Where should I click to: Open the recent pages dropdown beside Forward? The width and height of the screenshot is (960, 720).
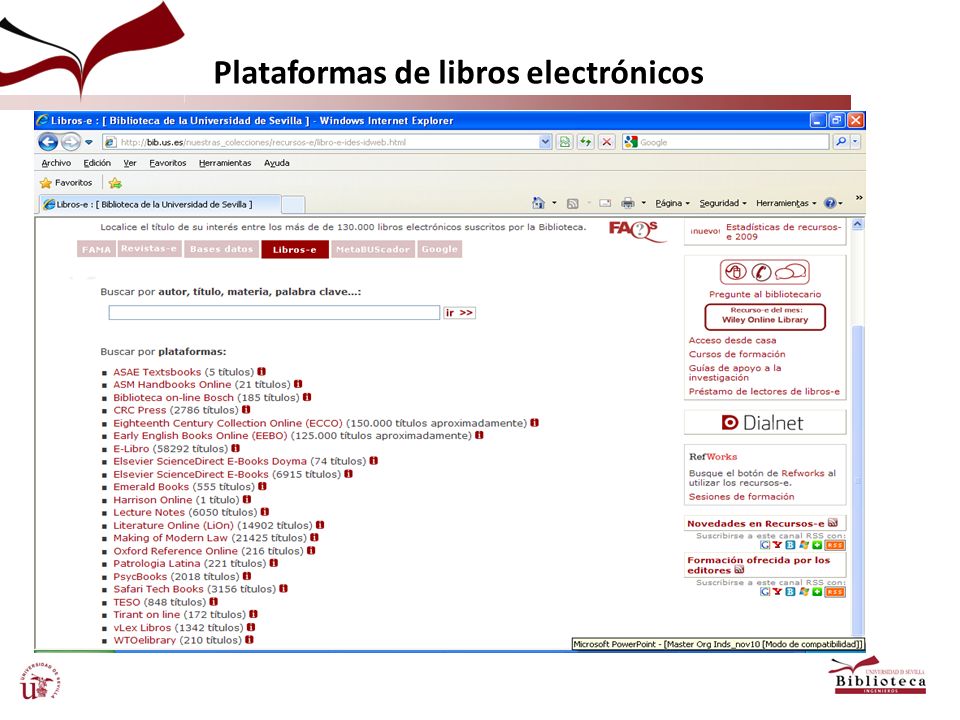pos(89,143)
